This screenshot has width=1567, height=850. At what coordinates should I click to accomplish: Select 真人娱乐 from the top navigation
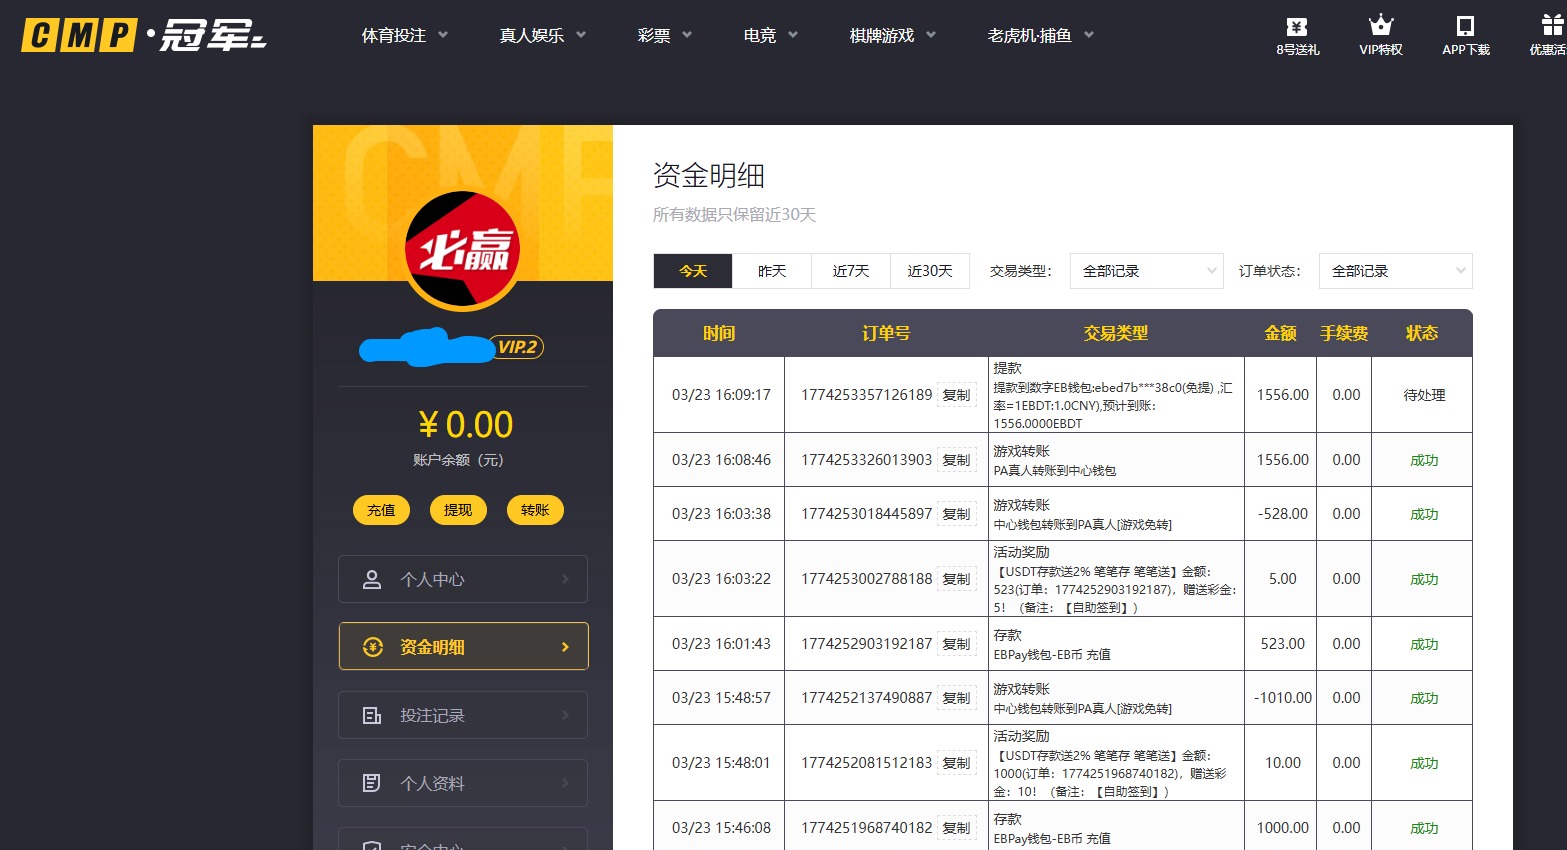[x=533, y=33]
